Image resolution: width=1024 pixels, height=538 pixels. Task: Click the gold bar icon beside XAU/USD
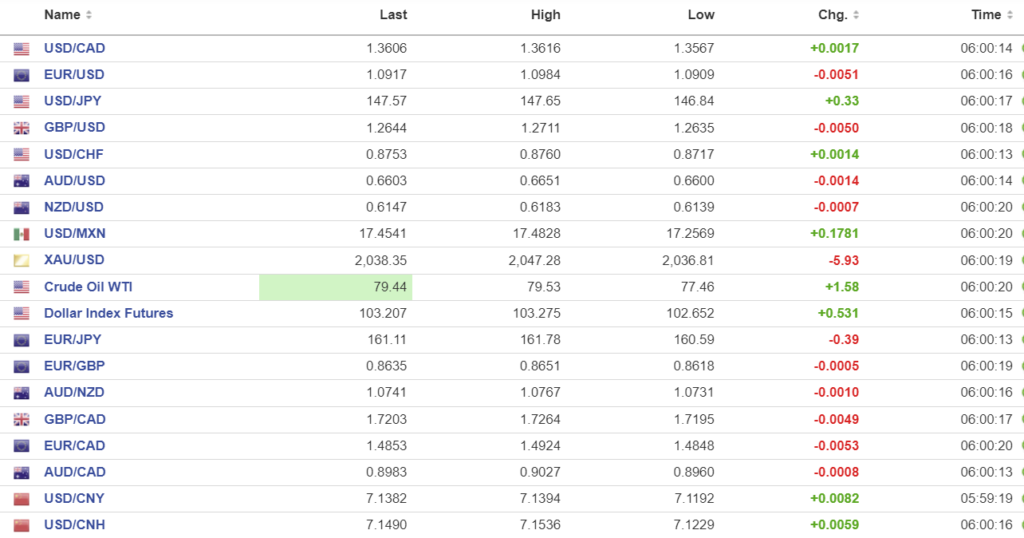[x=21, y=260]
